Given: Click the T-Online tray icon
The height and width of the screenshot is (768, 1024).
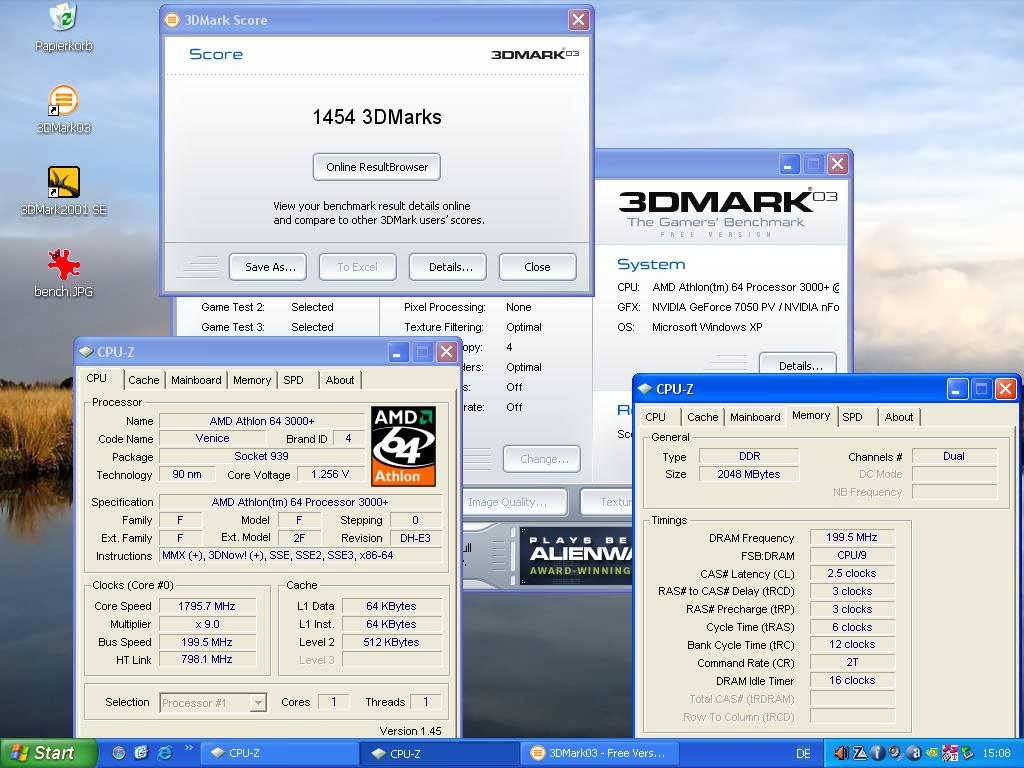Looking at the screenshot, I should click(950, 753).
